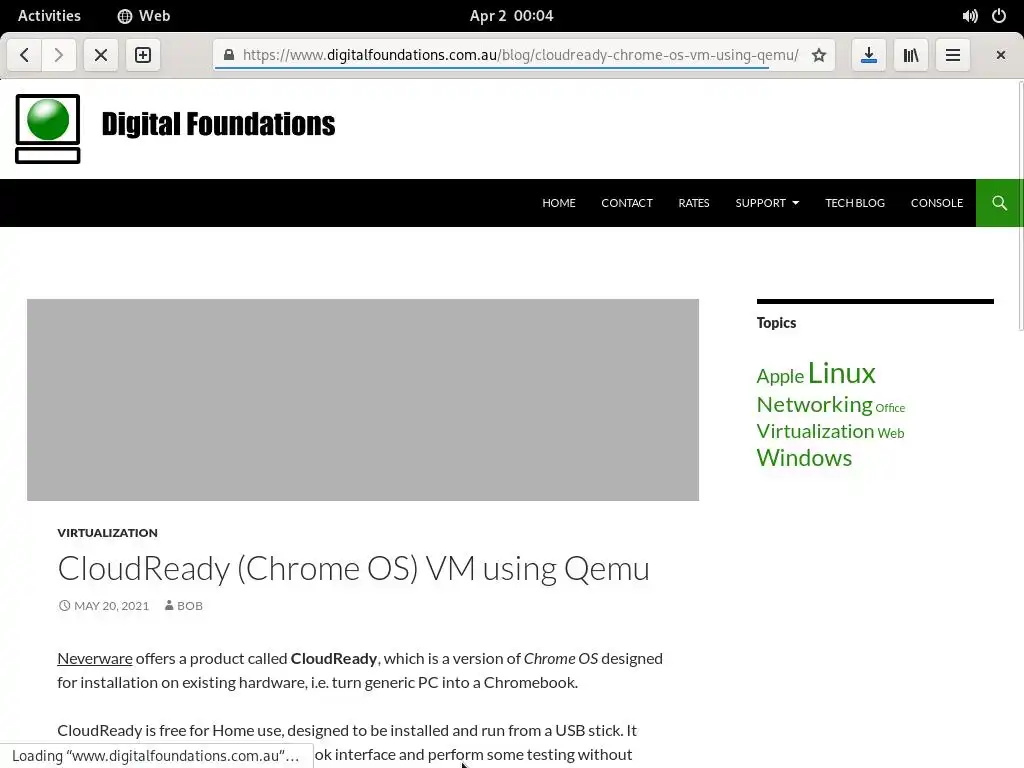Image resolution: width=1024 pixels, height=768 pixels.
Task: Bookmark this page with the star
Action: pyautogui.click(x=818, y=55)
